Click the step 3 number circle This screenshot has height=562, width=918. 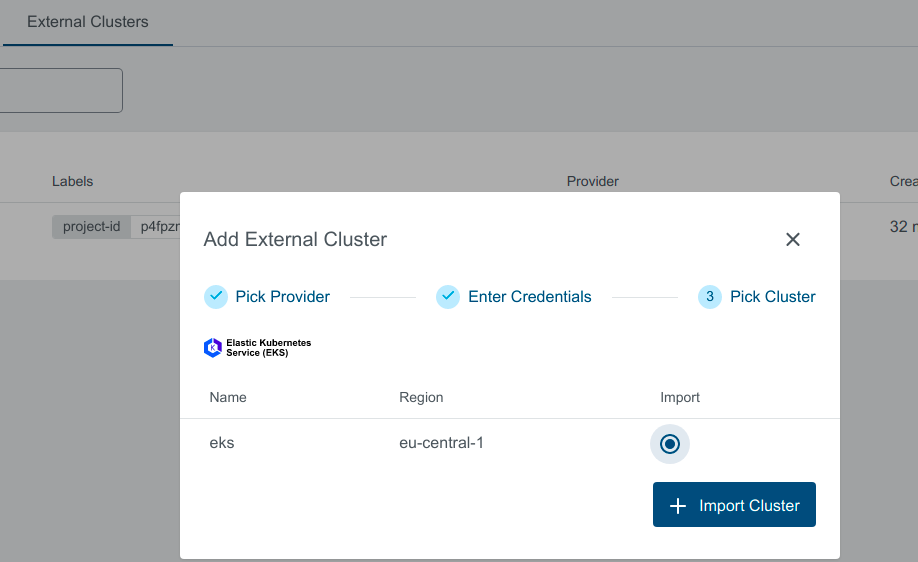710,297
